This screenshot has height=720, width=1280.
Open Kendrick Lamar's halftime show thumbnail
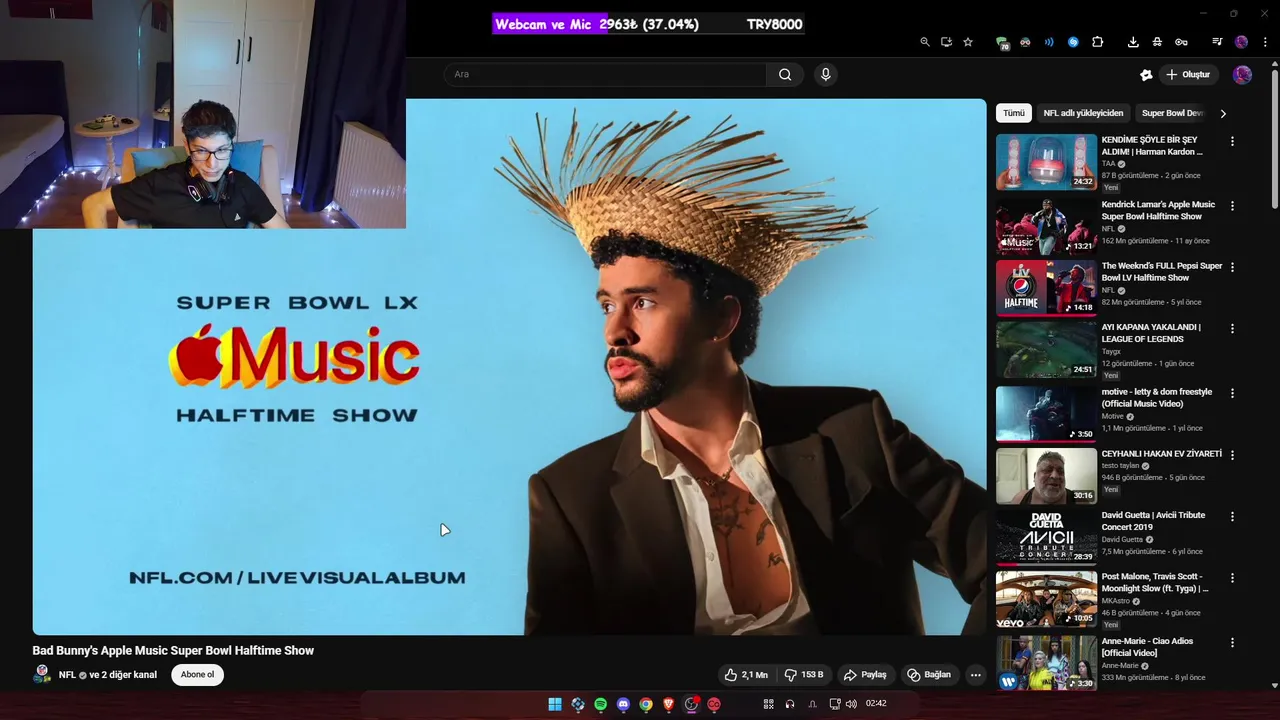click(1046, 227)
